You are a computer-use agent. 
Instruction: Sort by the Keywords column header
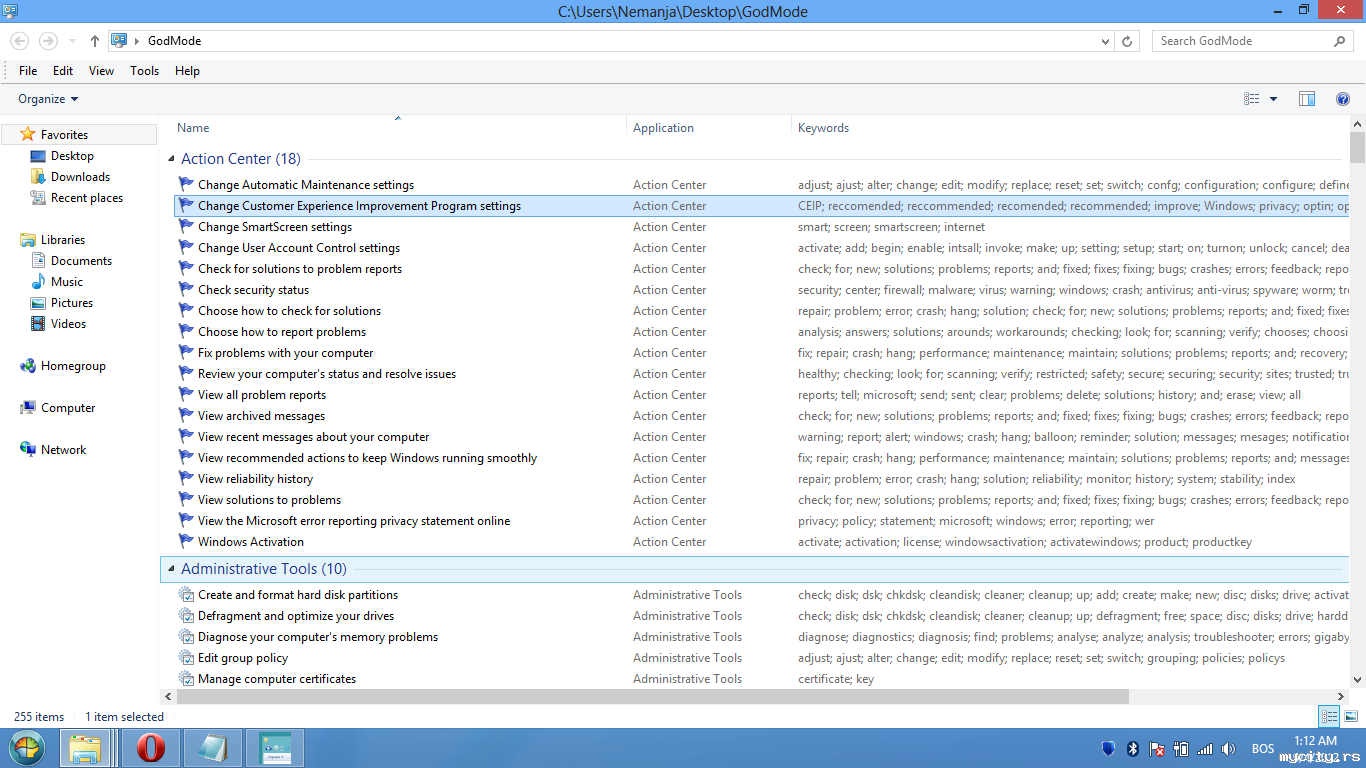[x=823, y=128]
